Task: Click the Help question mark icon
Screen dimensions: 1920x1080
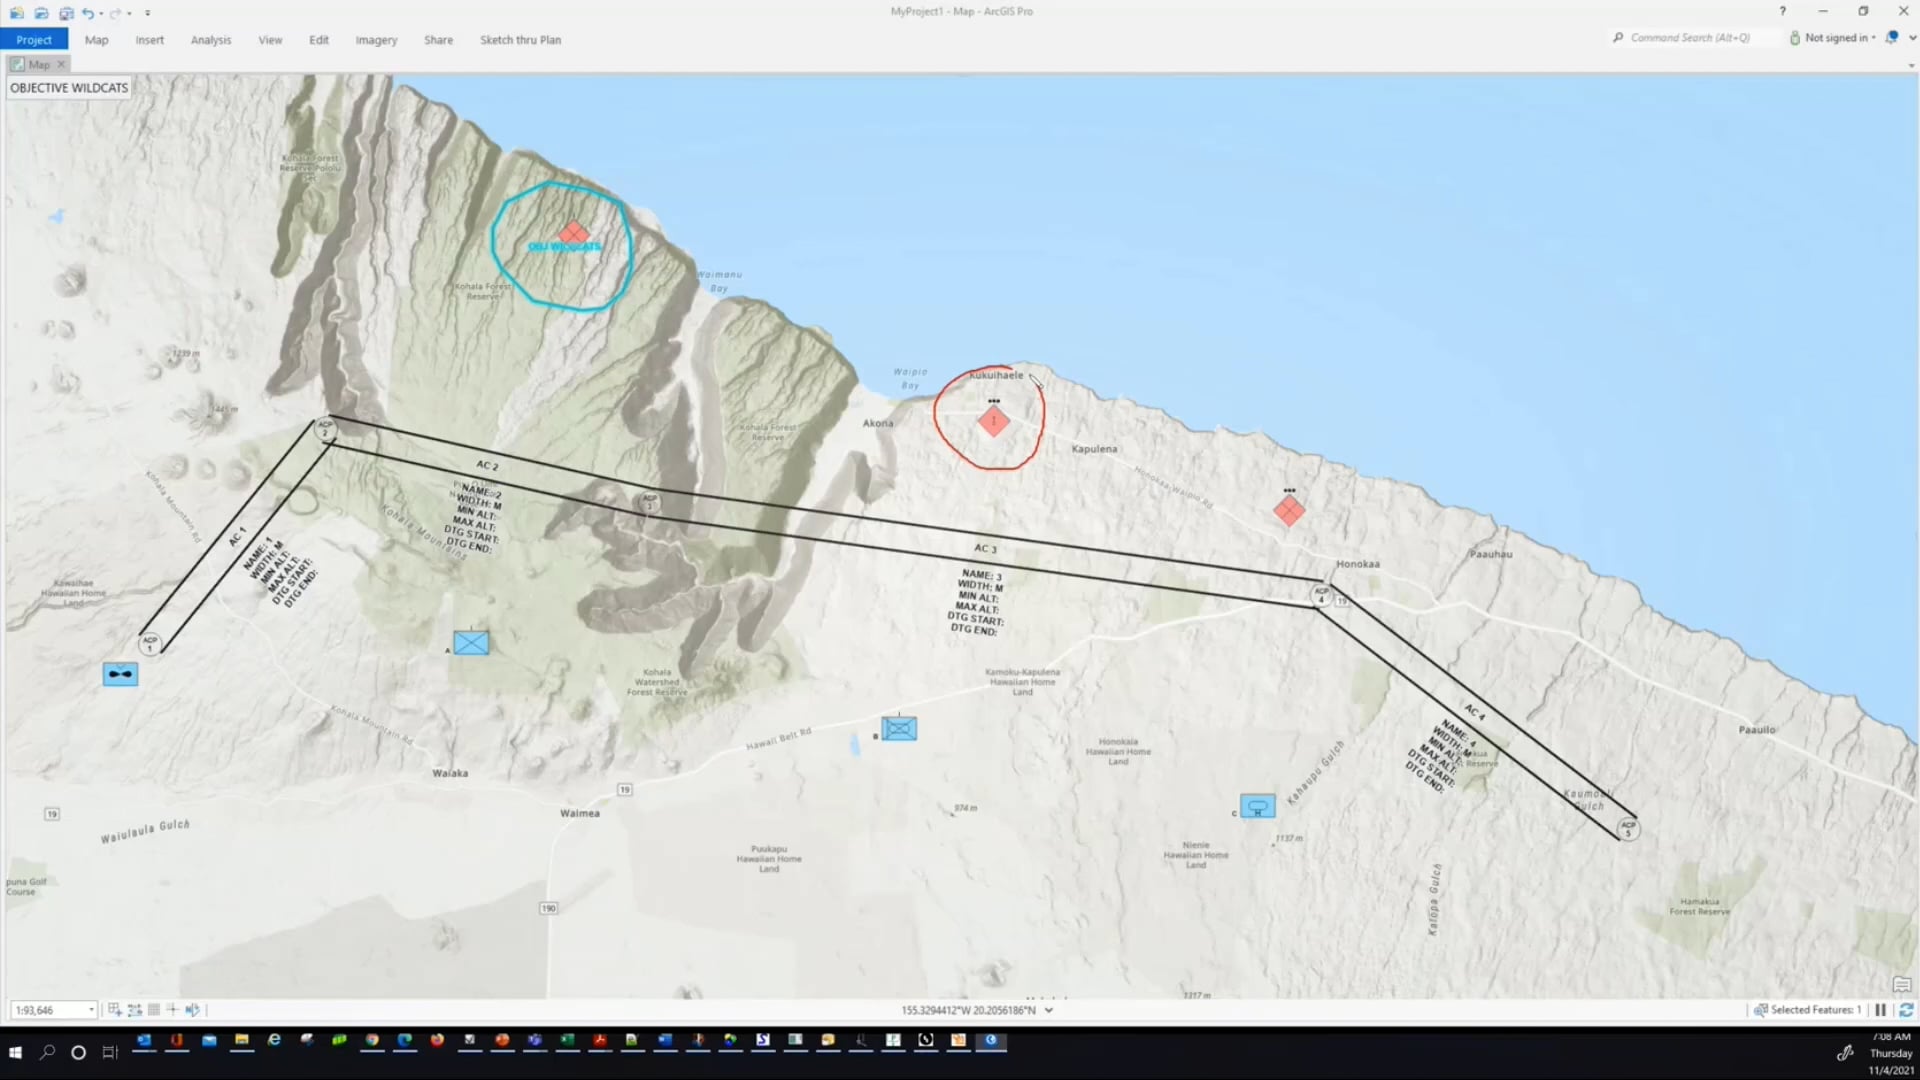Action: click(x=1782, y=11)
